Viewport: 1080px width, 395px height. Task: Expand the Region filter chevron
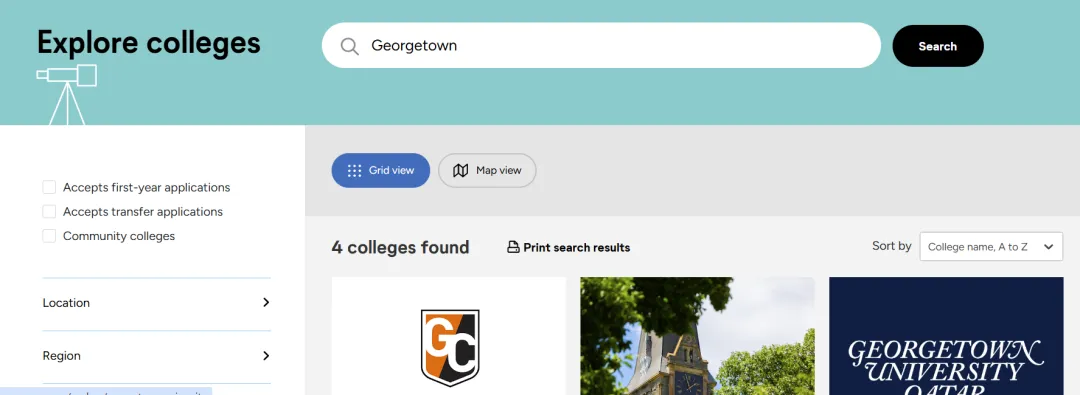pyautogui.click(x=266, y=356)
